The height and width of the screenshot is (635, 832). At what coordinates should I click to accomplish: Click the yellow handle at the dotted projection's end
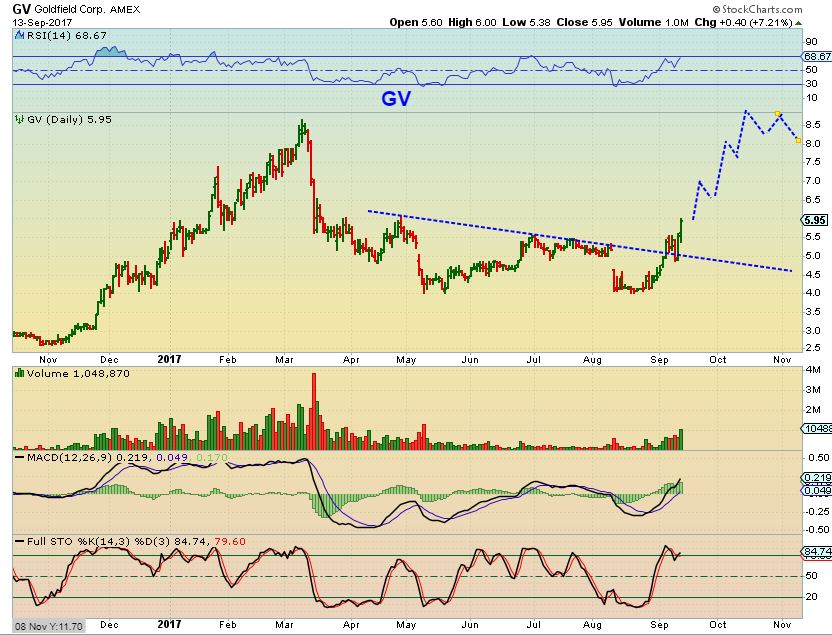(799, 141)
